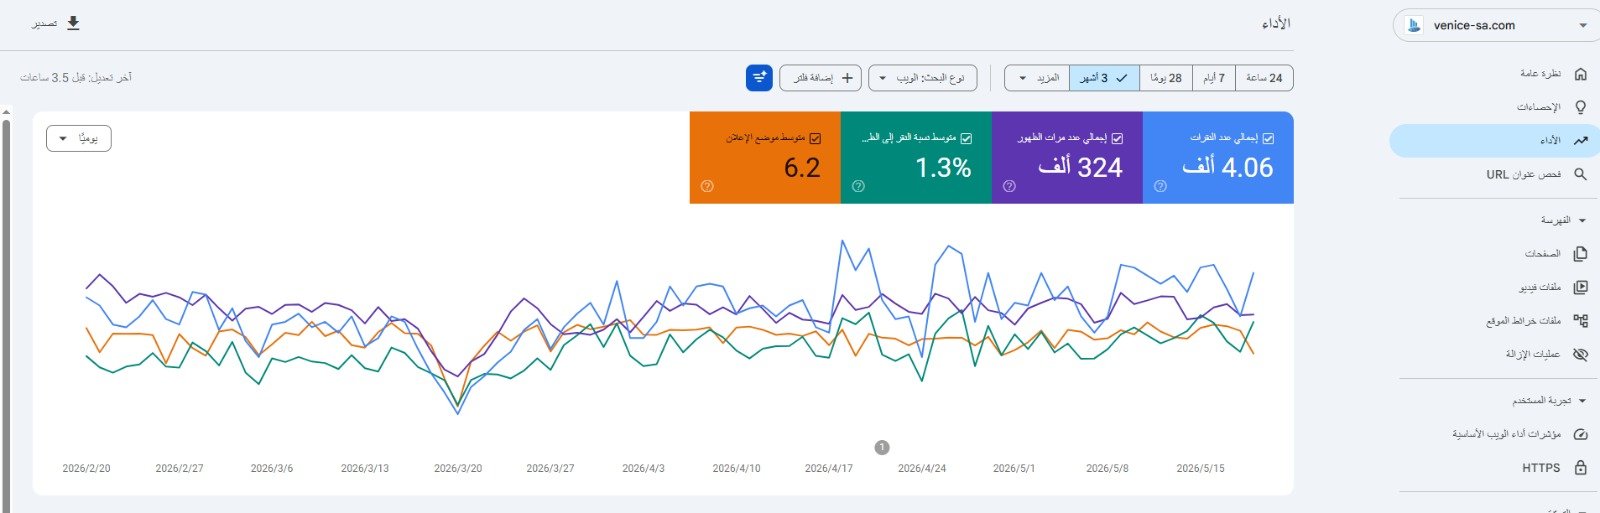Click the annotation marker numbered 1 on the chart

pyautogui.click(x=882, y=447)
